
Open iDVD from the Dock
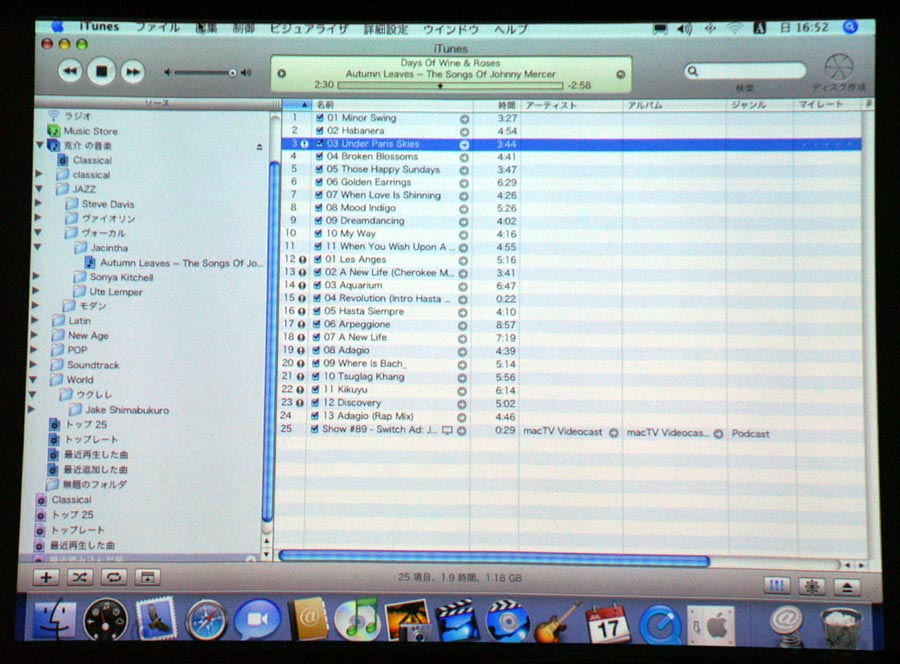pyautogui.click(x=507, y=620)
